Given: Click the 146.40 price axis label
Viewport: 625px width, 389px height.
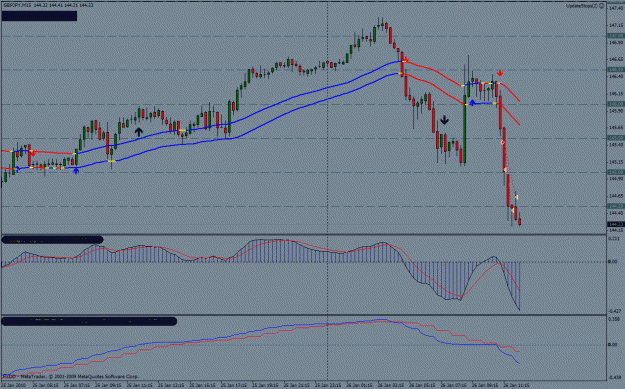Looking at the screenshot, I should [x=616, y=76].
